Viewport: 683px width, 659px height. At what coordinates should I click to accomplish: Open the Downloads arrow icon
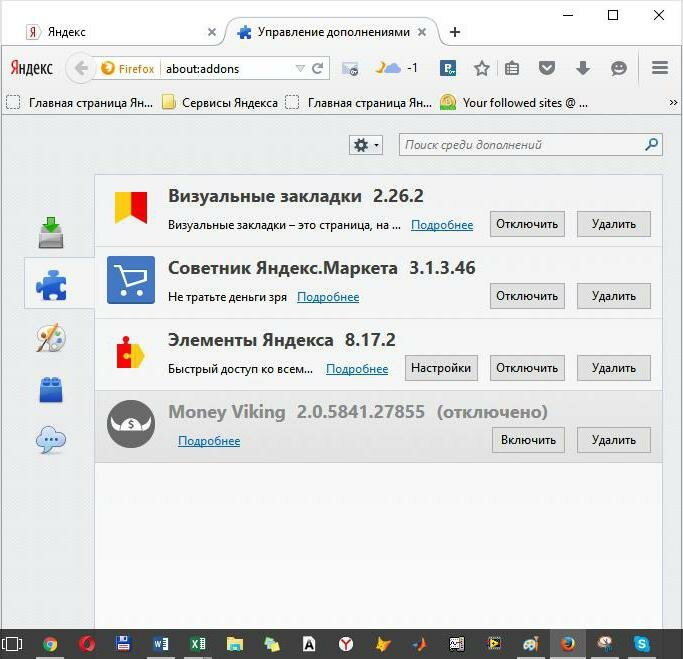coord(583,68)
